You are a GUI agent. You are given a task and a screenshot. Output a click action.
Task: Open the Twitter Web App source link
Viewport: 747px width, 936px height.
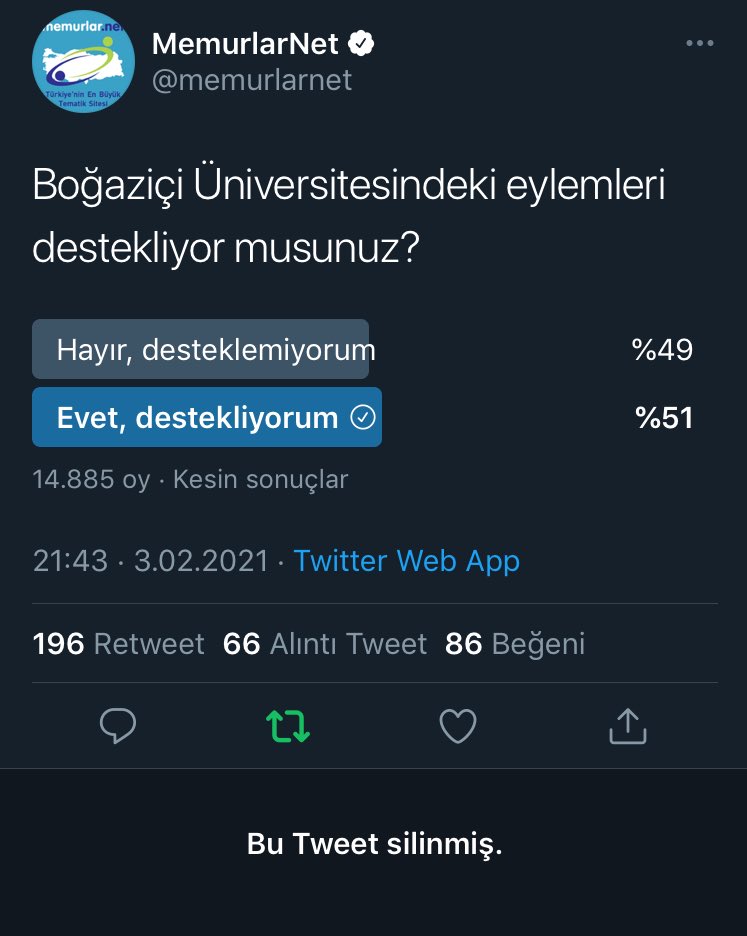(x=406, y=561)
